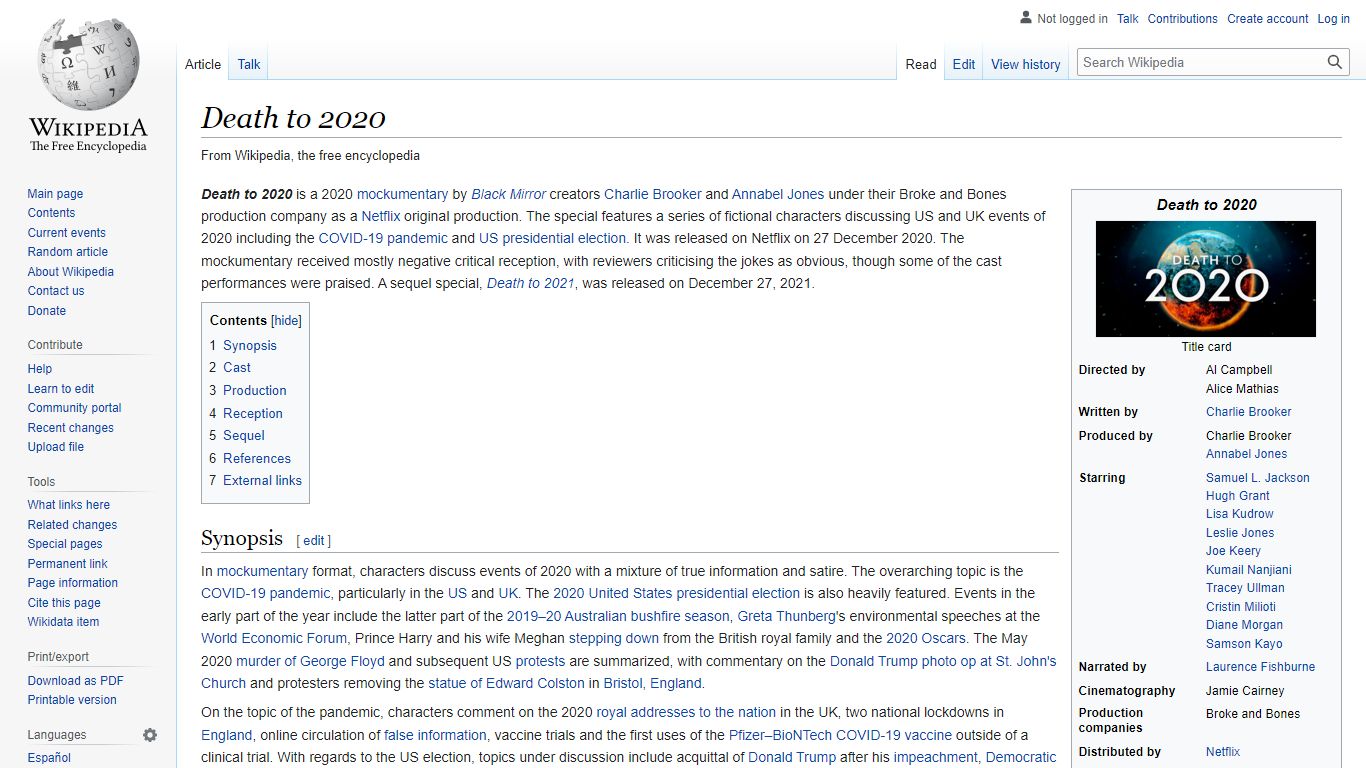
Task: Click Upload file
Action: (x=56, y=447)
